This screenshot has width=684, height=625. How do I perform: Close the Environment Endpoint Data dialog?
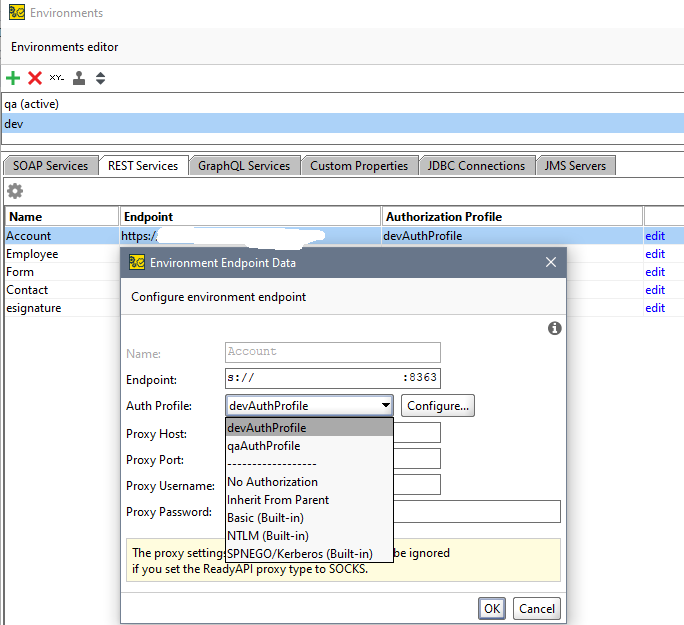coord(550,263)
